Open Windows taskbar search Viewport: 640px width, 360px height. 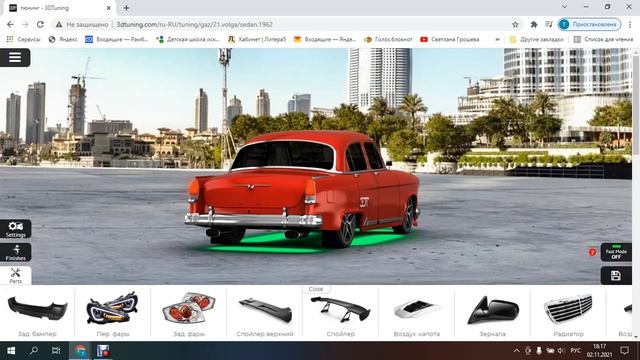[34, 351]
